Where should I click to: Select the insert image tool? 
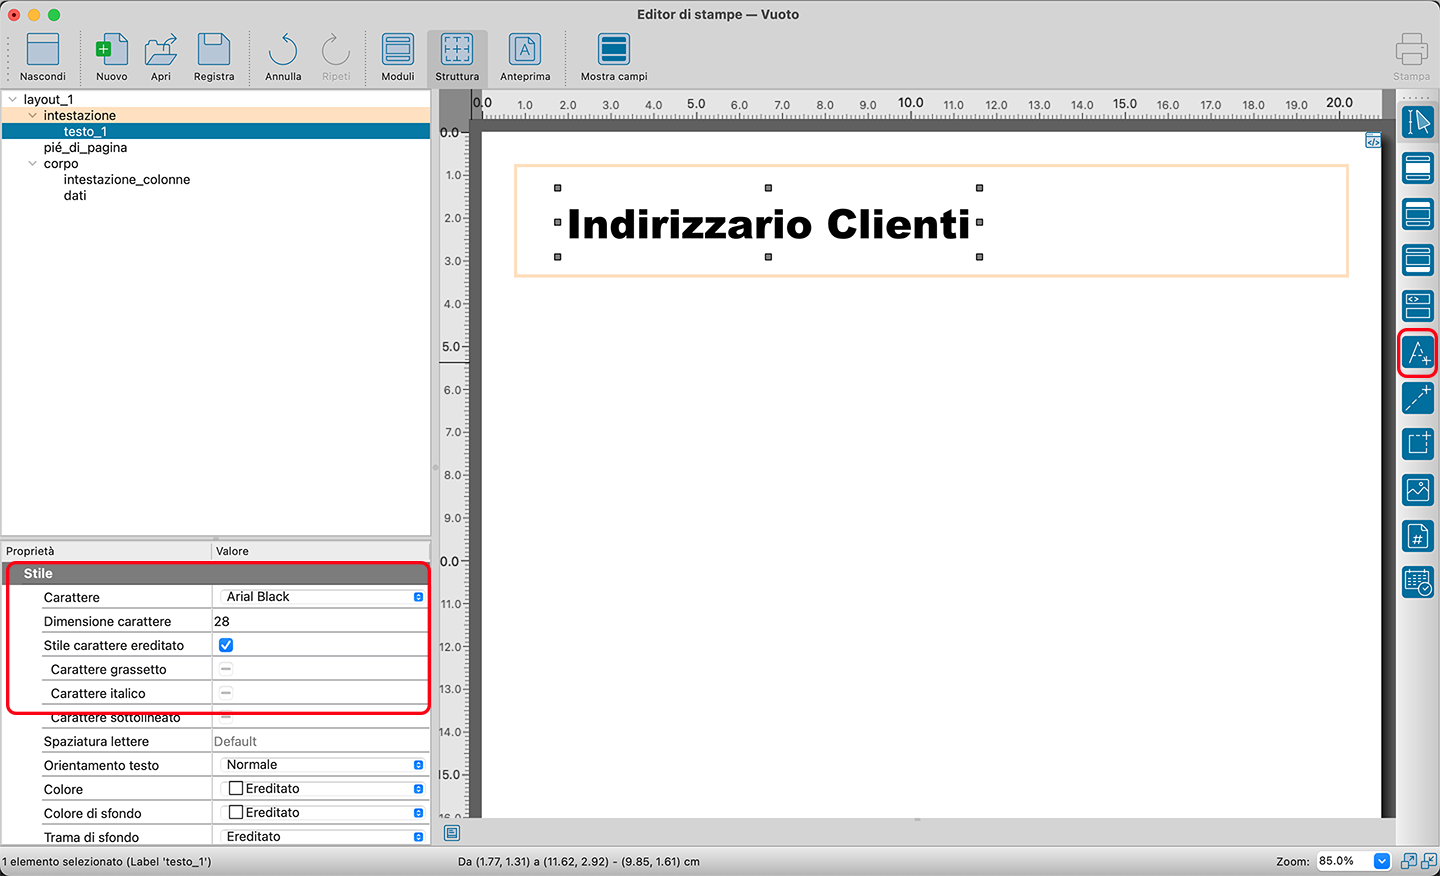[1417, 490]
